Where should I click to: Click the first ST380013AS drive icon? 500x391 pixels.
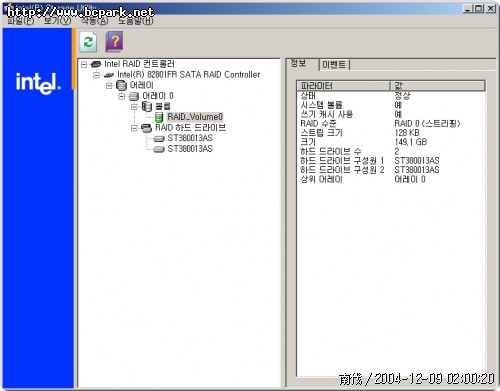coord(159,139)
